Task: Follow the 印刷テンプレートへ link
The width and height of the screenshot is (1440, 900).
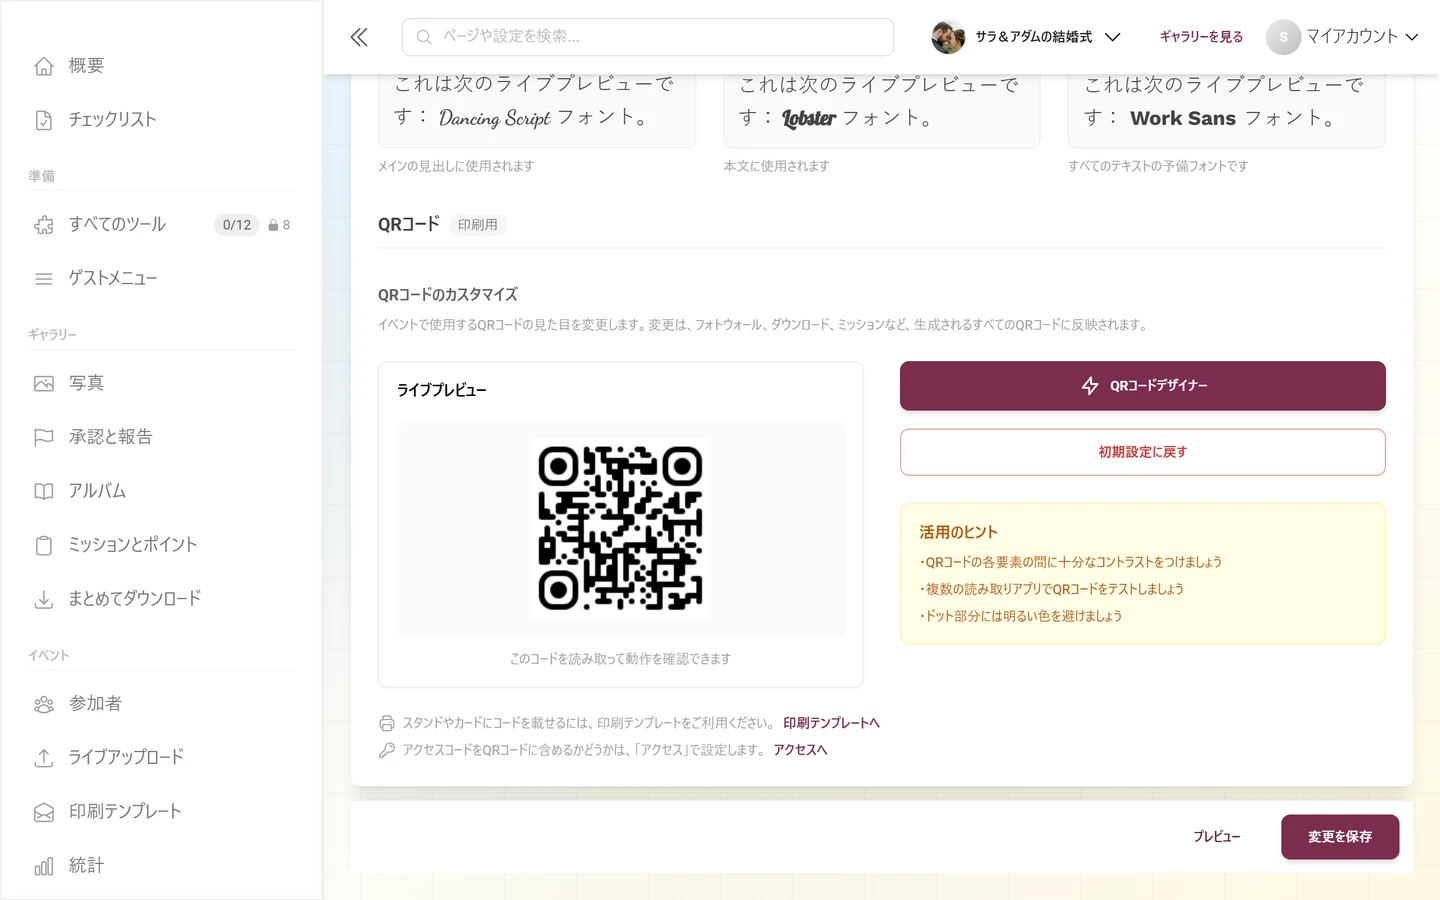Action: click(x=831, y=723)
